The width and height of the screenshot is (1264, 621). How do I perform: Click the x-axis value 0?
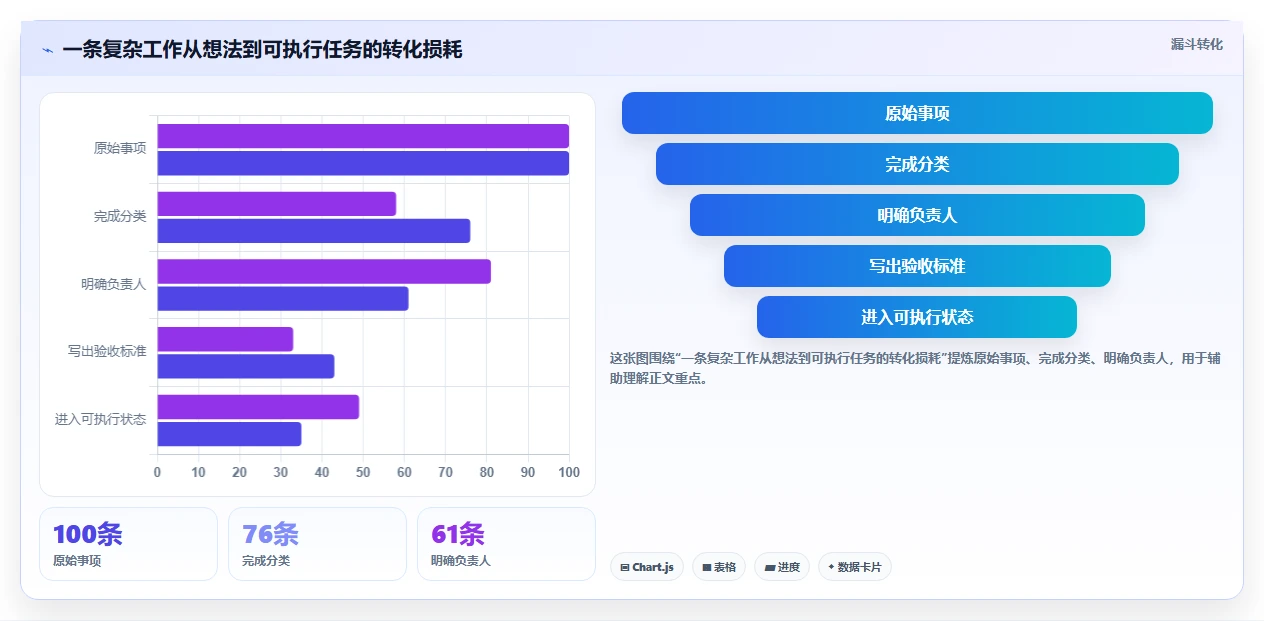click(157, 472)
